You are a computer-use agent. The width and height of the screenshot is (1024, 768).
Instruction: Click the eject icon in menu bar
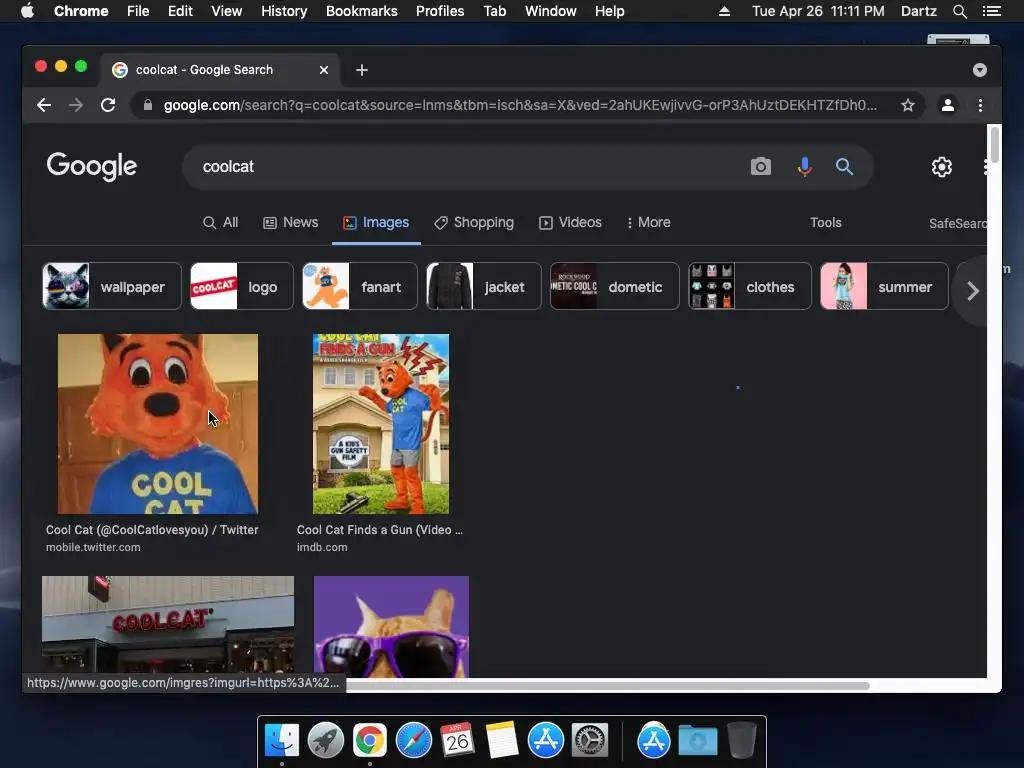[x=724, y=11]
